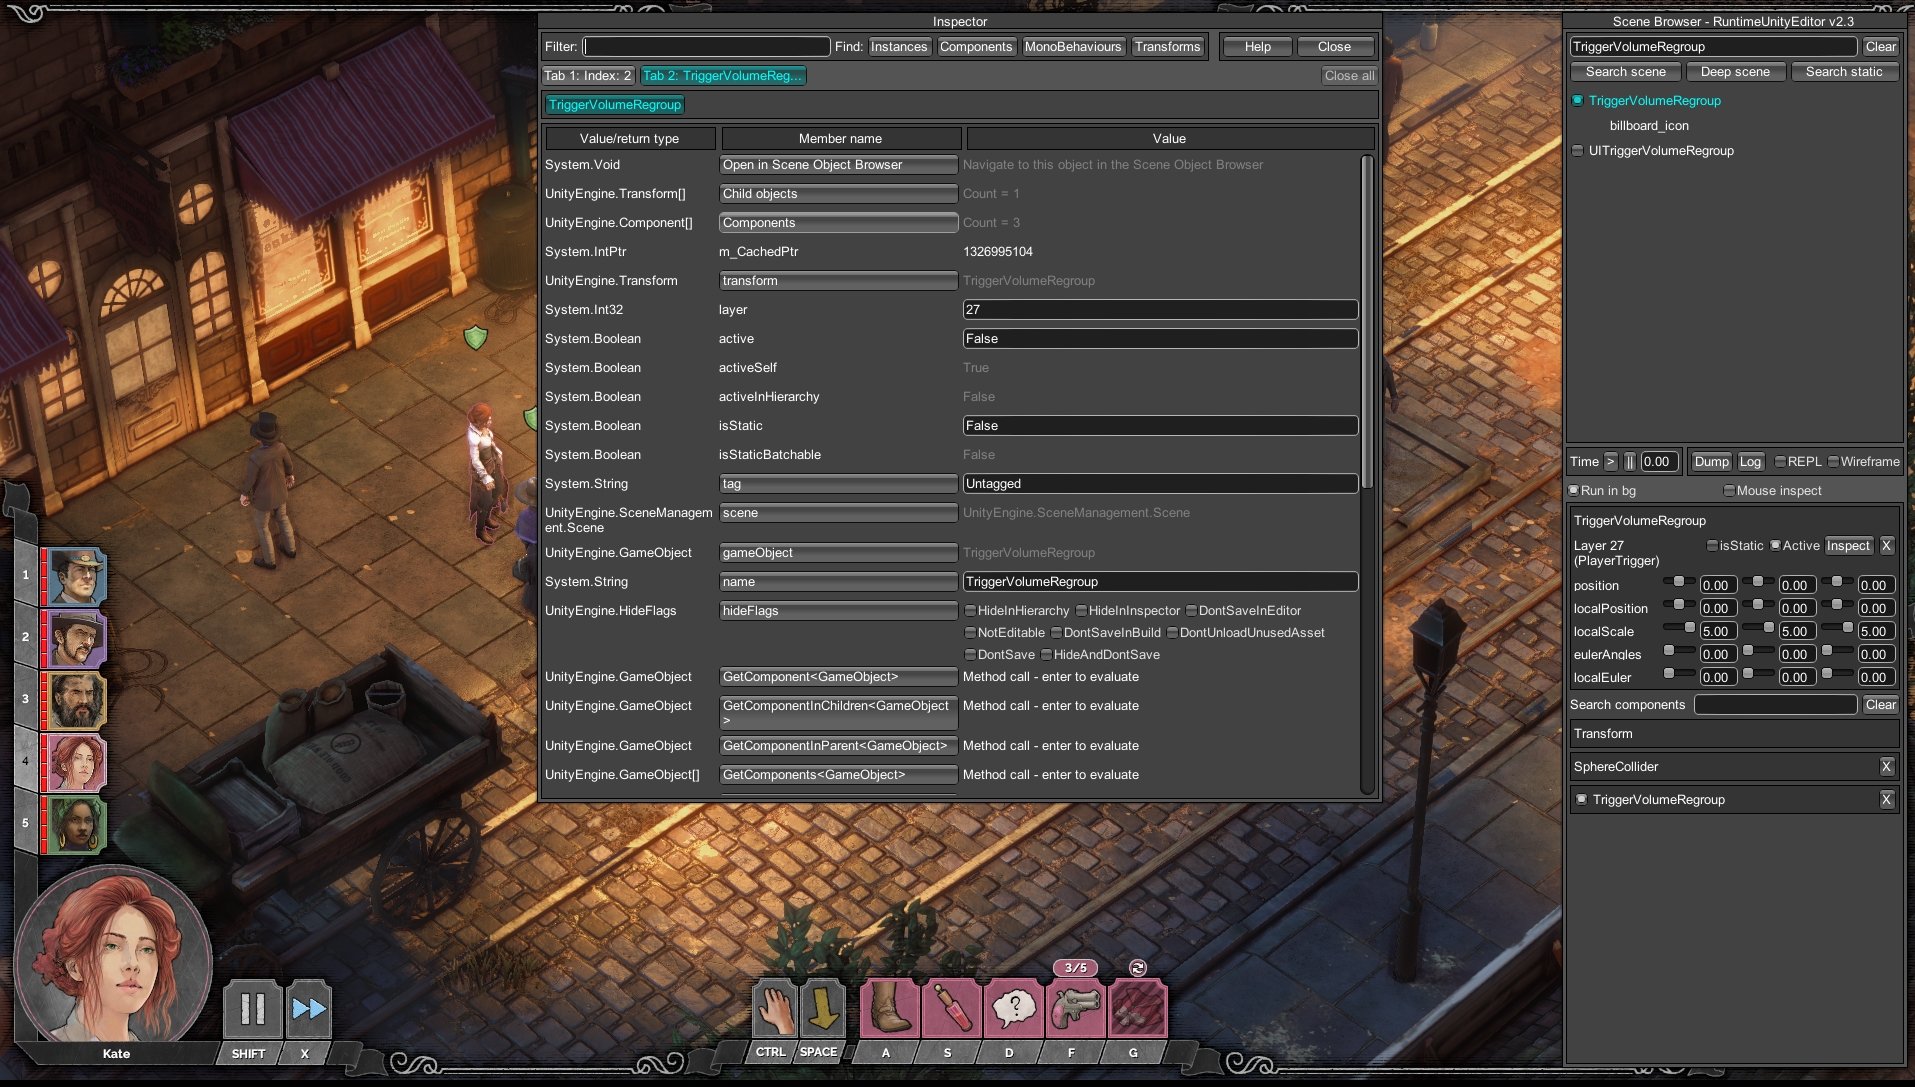Image resolution: width=1915 pixels, height=1087 pixels.
Task: Click Close all tabs button
Action: tap(1349, 76)
